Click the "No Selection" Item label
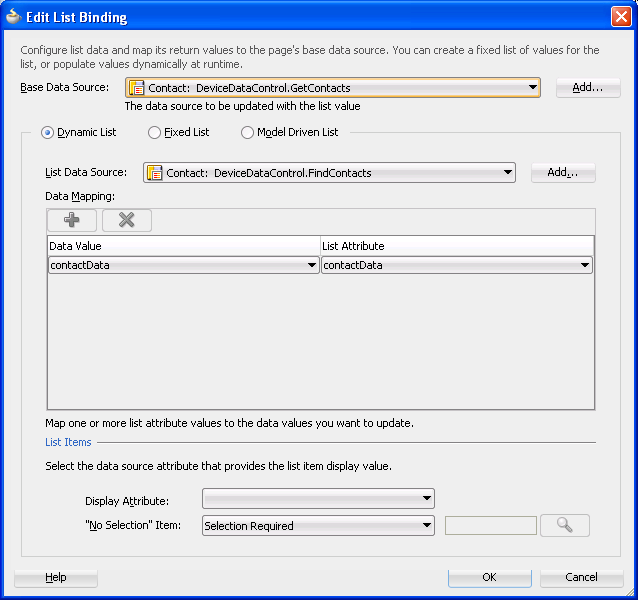This screenshot has width=638, height=600. click(133, 526)
